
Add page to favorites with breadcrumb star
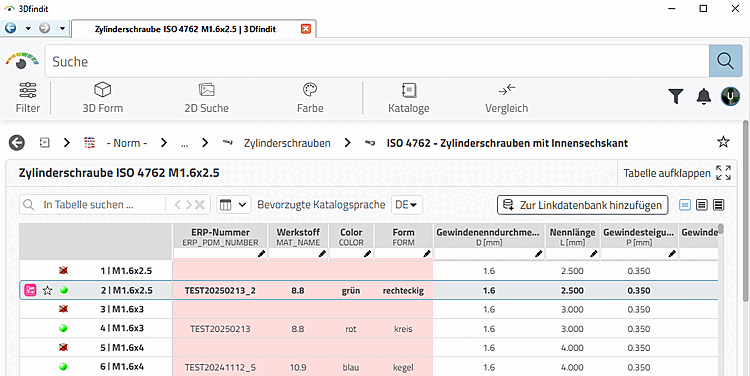[723, 142]
